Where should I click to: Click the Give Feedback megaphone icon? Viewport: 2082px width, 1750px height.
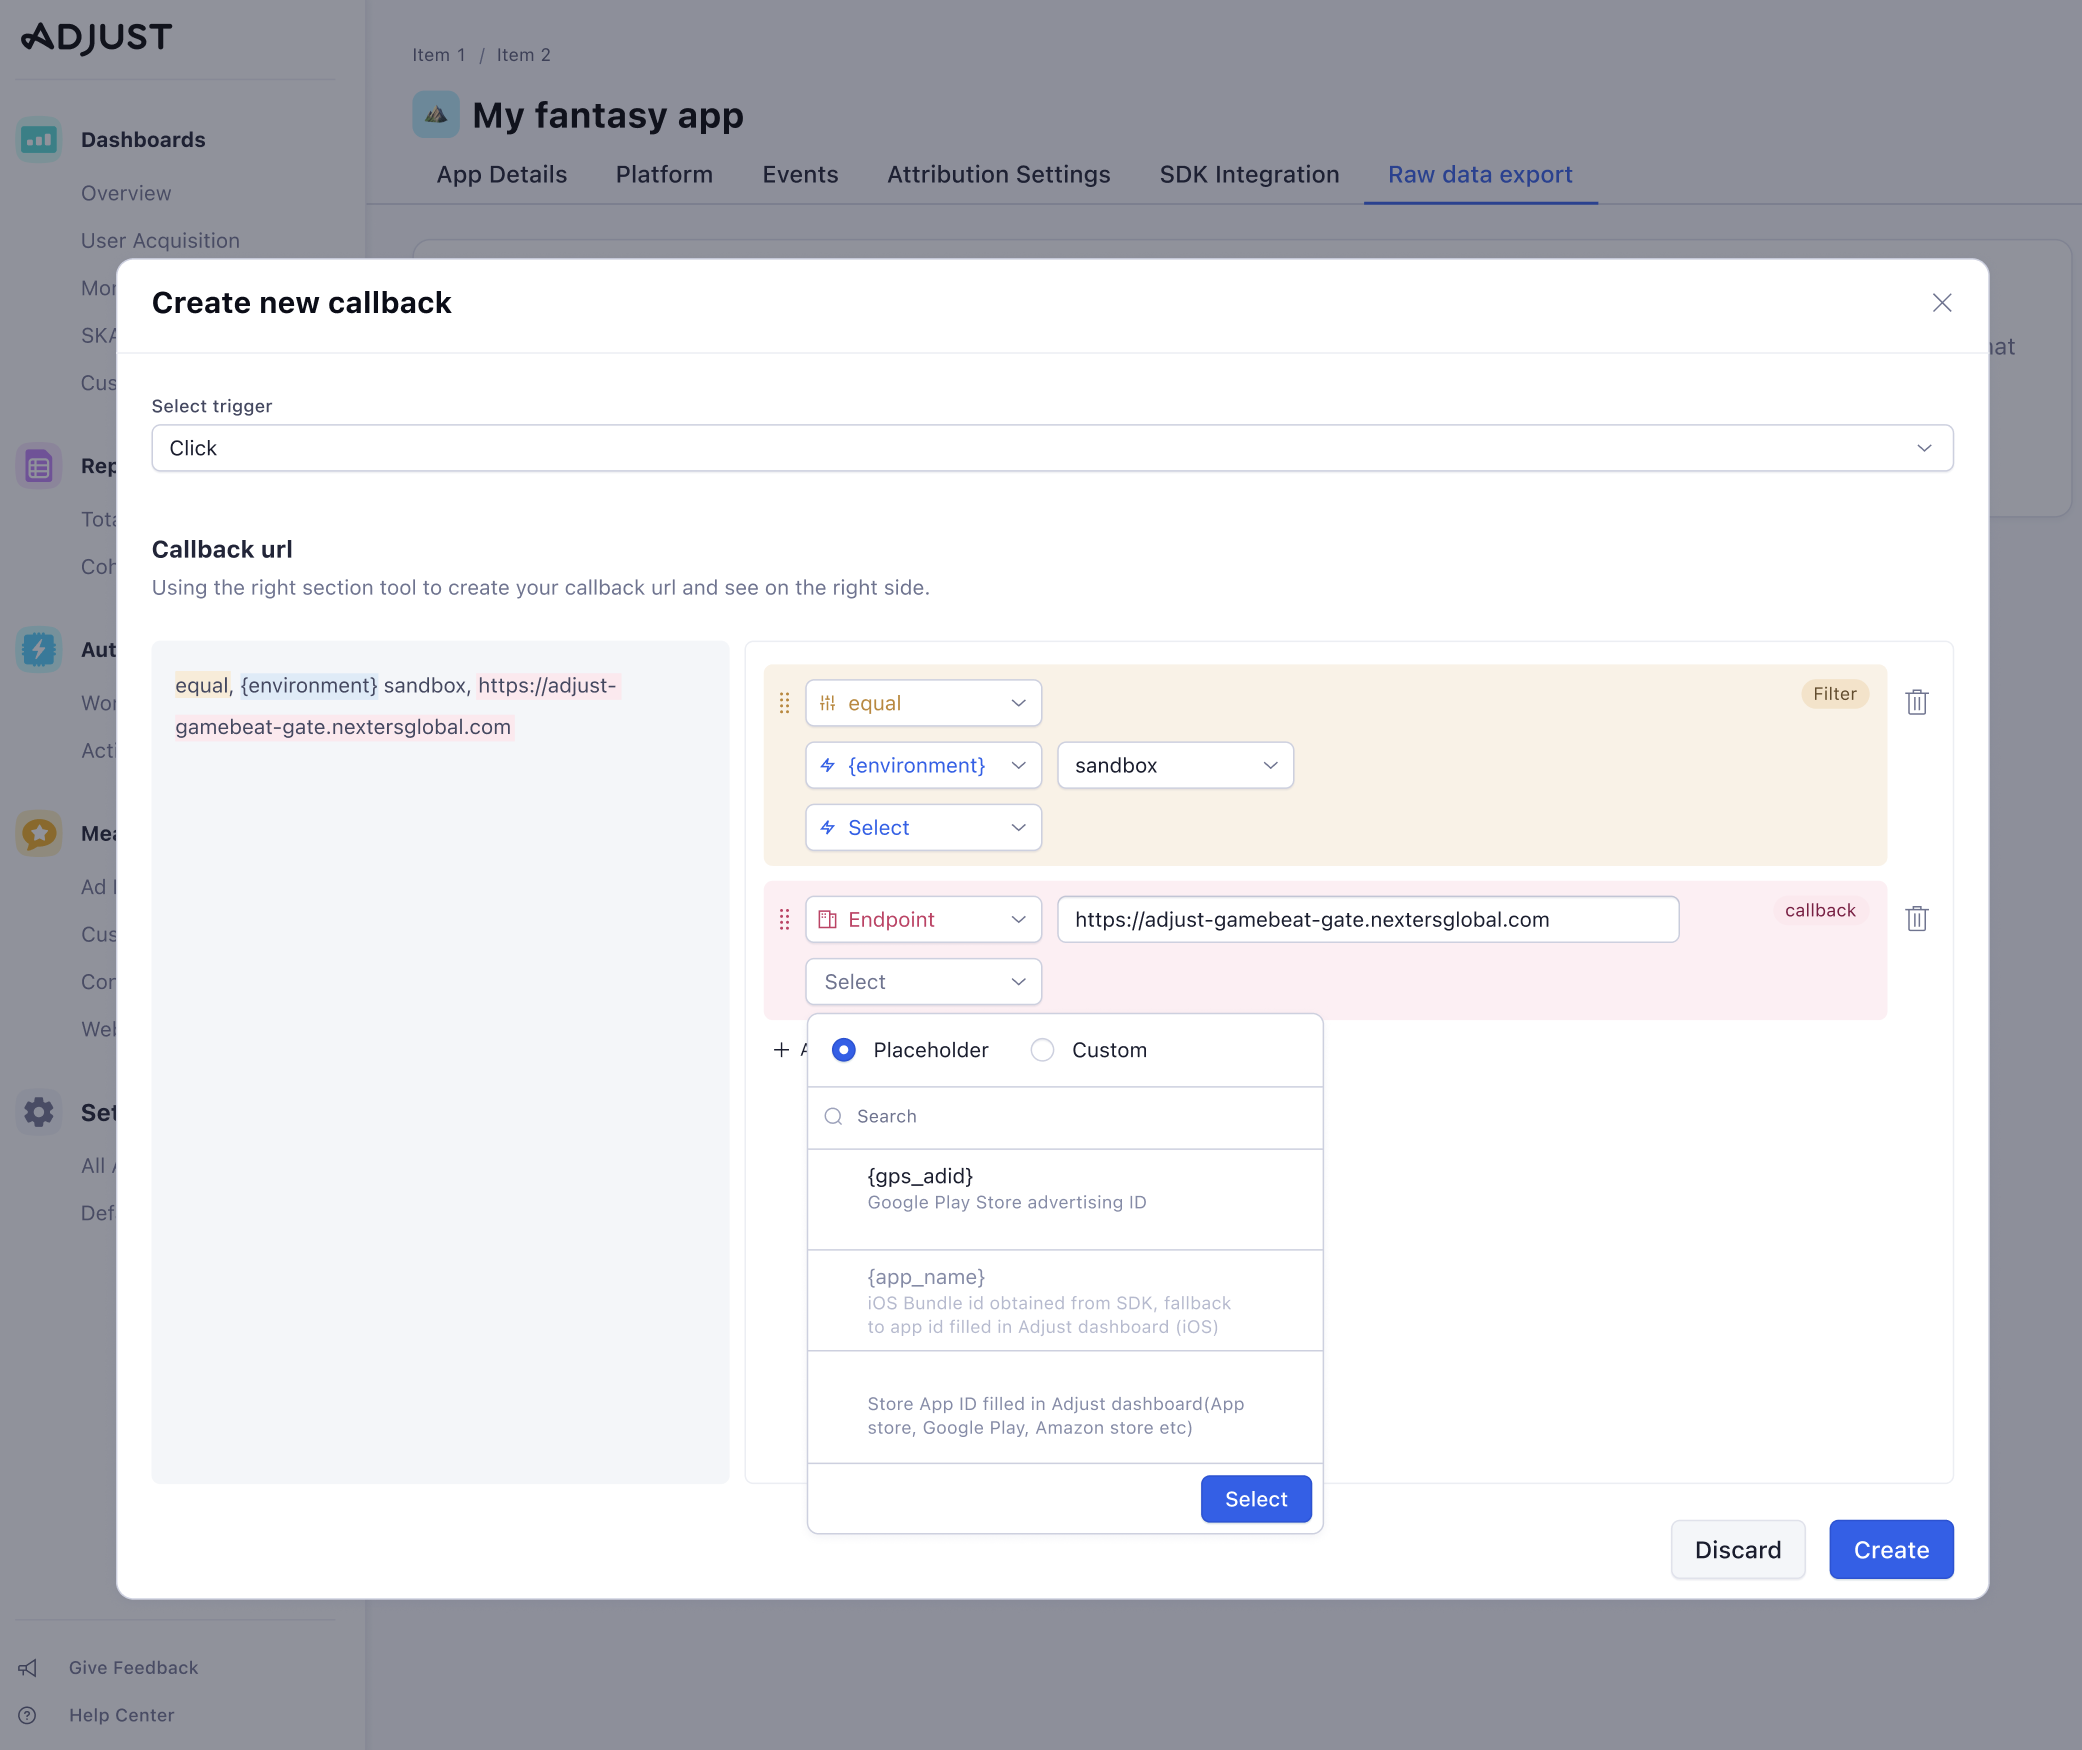28,1667
